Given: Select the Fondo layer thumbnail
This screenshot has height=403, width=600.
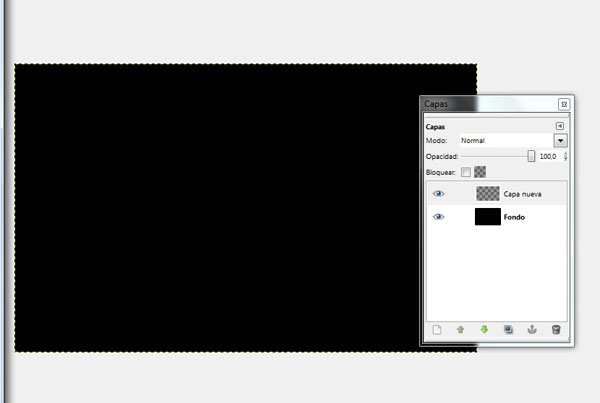Looking at the screenshot, I should (x=488, y=217).
